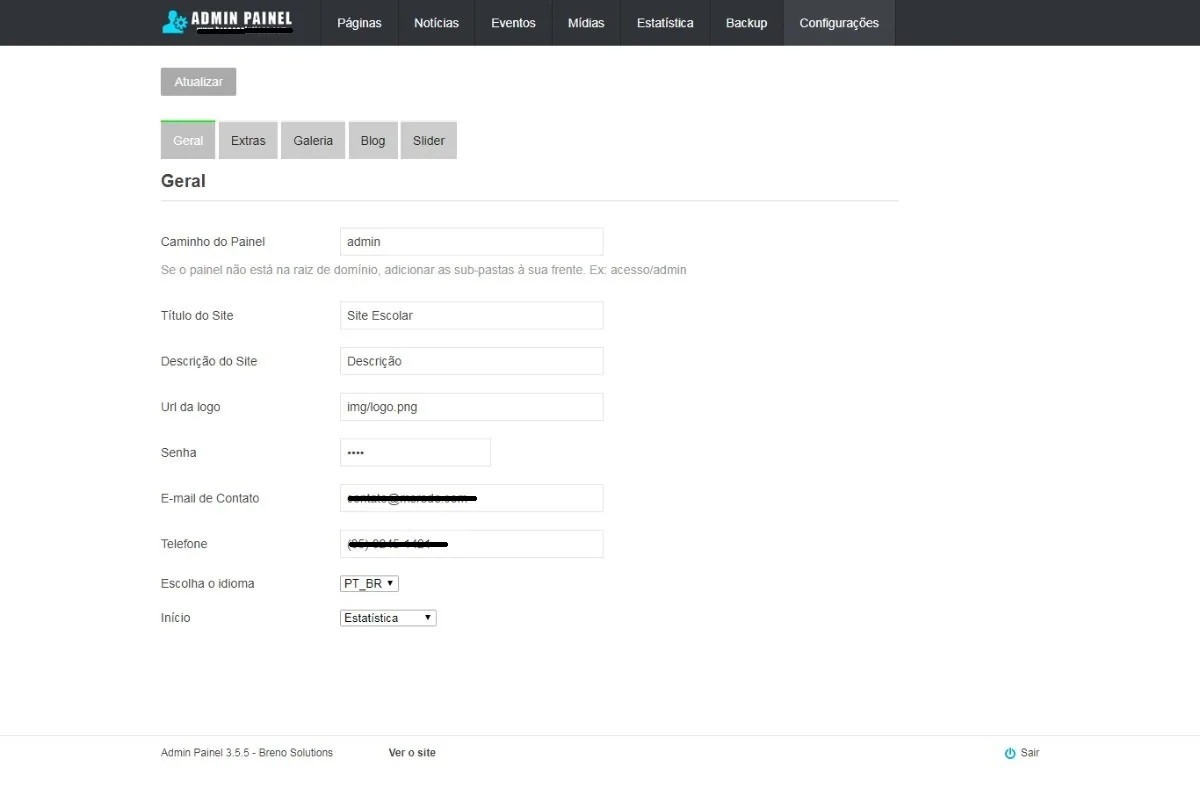Expand the Início Estatística dropdown

pyautogui.click(x=388, y=618)
